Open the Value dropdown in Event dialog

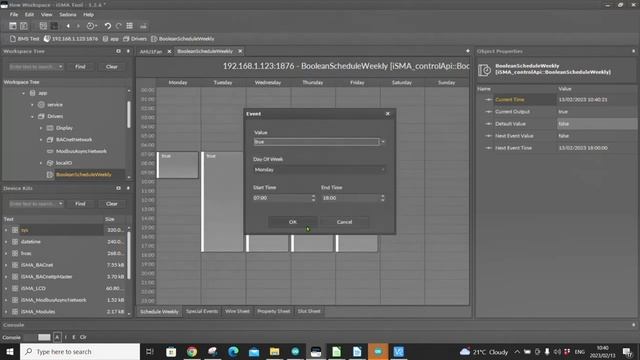point(382,142)
